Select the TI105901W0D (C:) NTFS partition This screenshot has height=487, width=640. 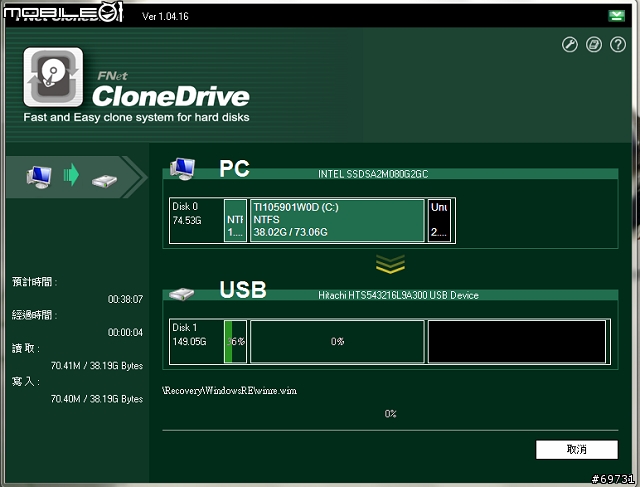click(337, 220)
